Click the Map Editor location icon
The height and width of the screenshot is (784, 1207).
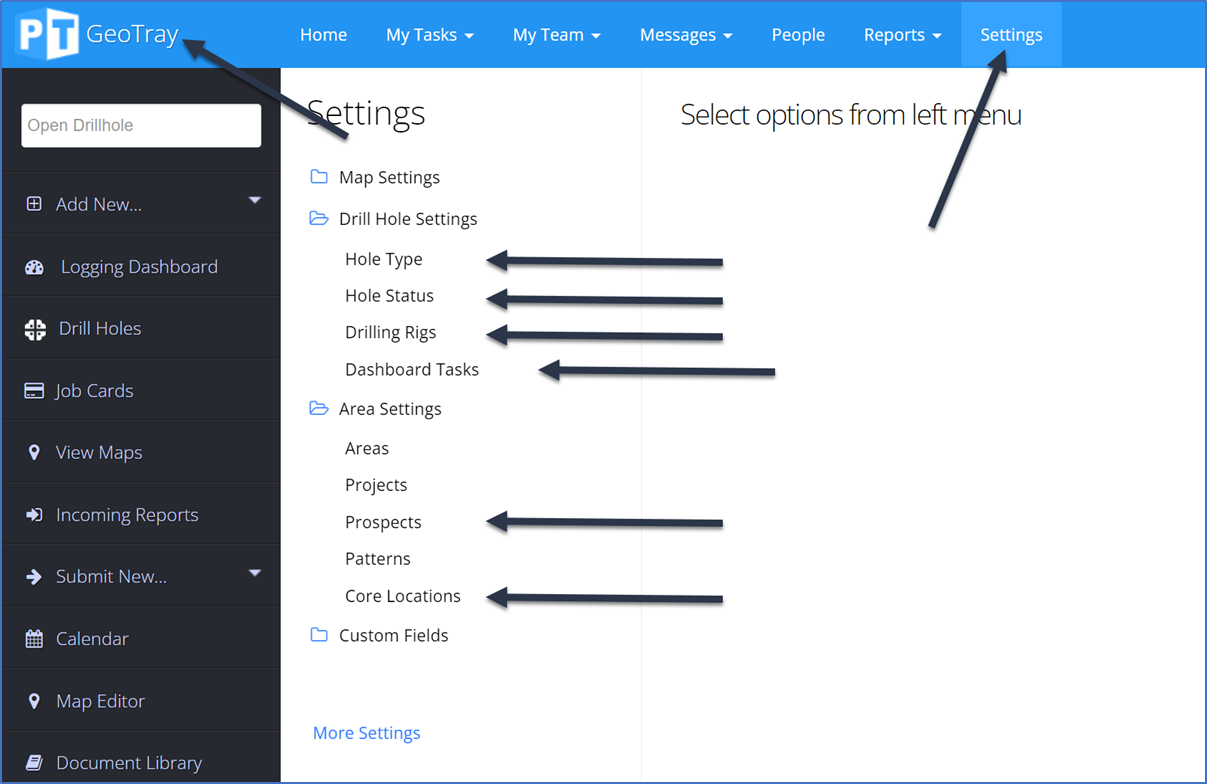point(33,700)
